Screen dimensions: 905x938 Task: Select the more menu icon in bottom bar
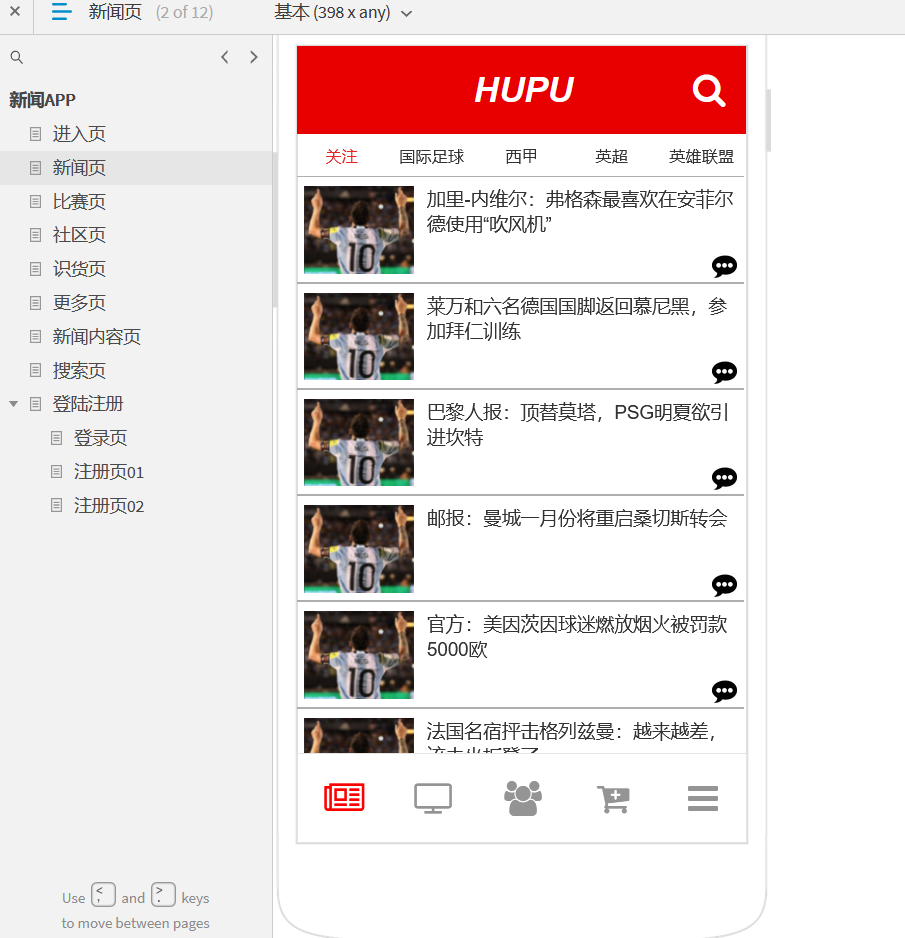coord(703,799)
